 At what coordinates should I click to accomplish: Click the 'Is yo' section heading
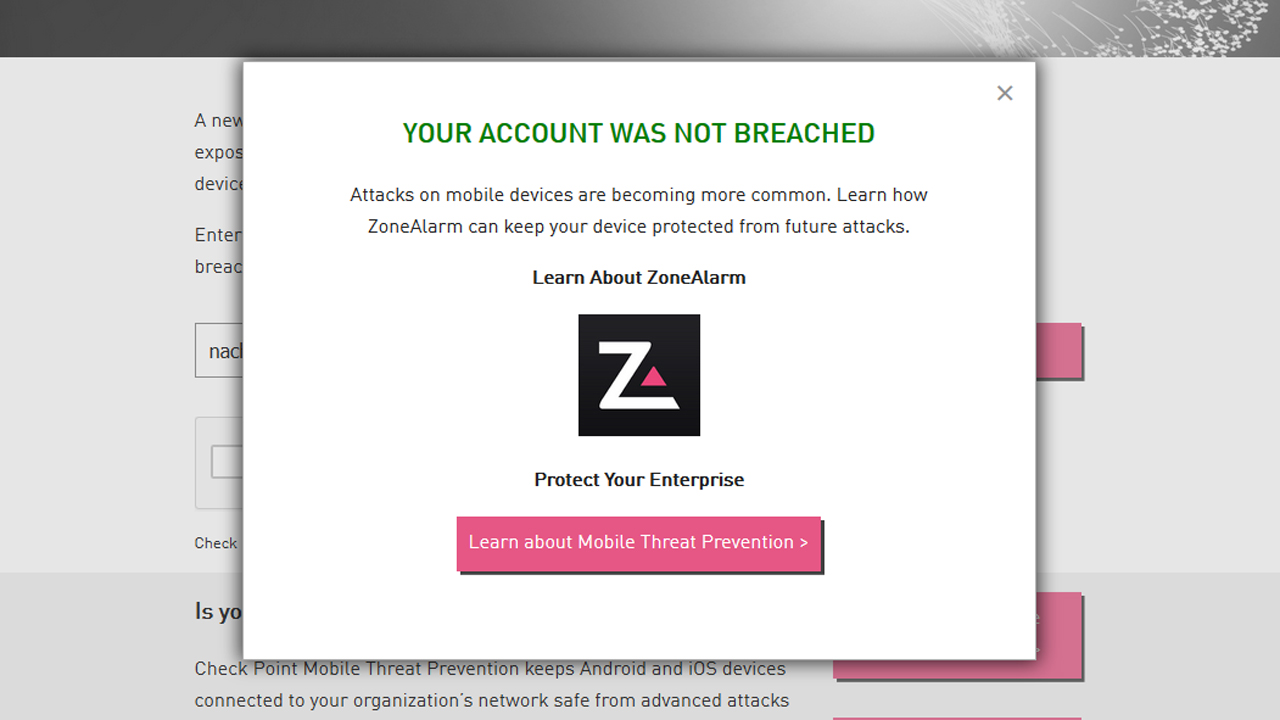pos(218,611)
